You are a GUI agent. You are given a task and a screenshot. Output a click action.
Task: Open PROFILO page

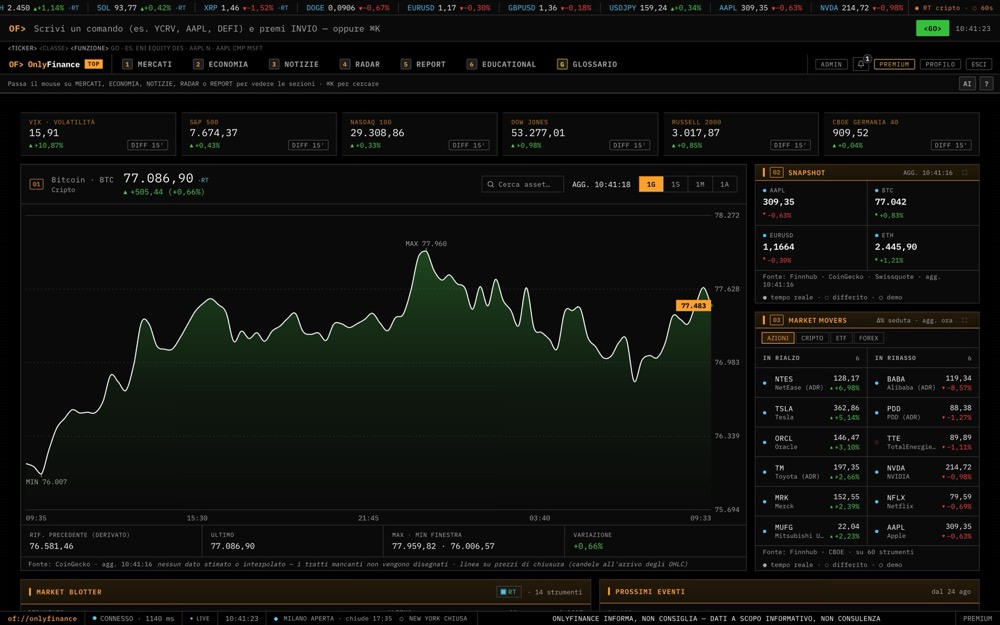point(940,64)
